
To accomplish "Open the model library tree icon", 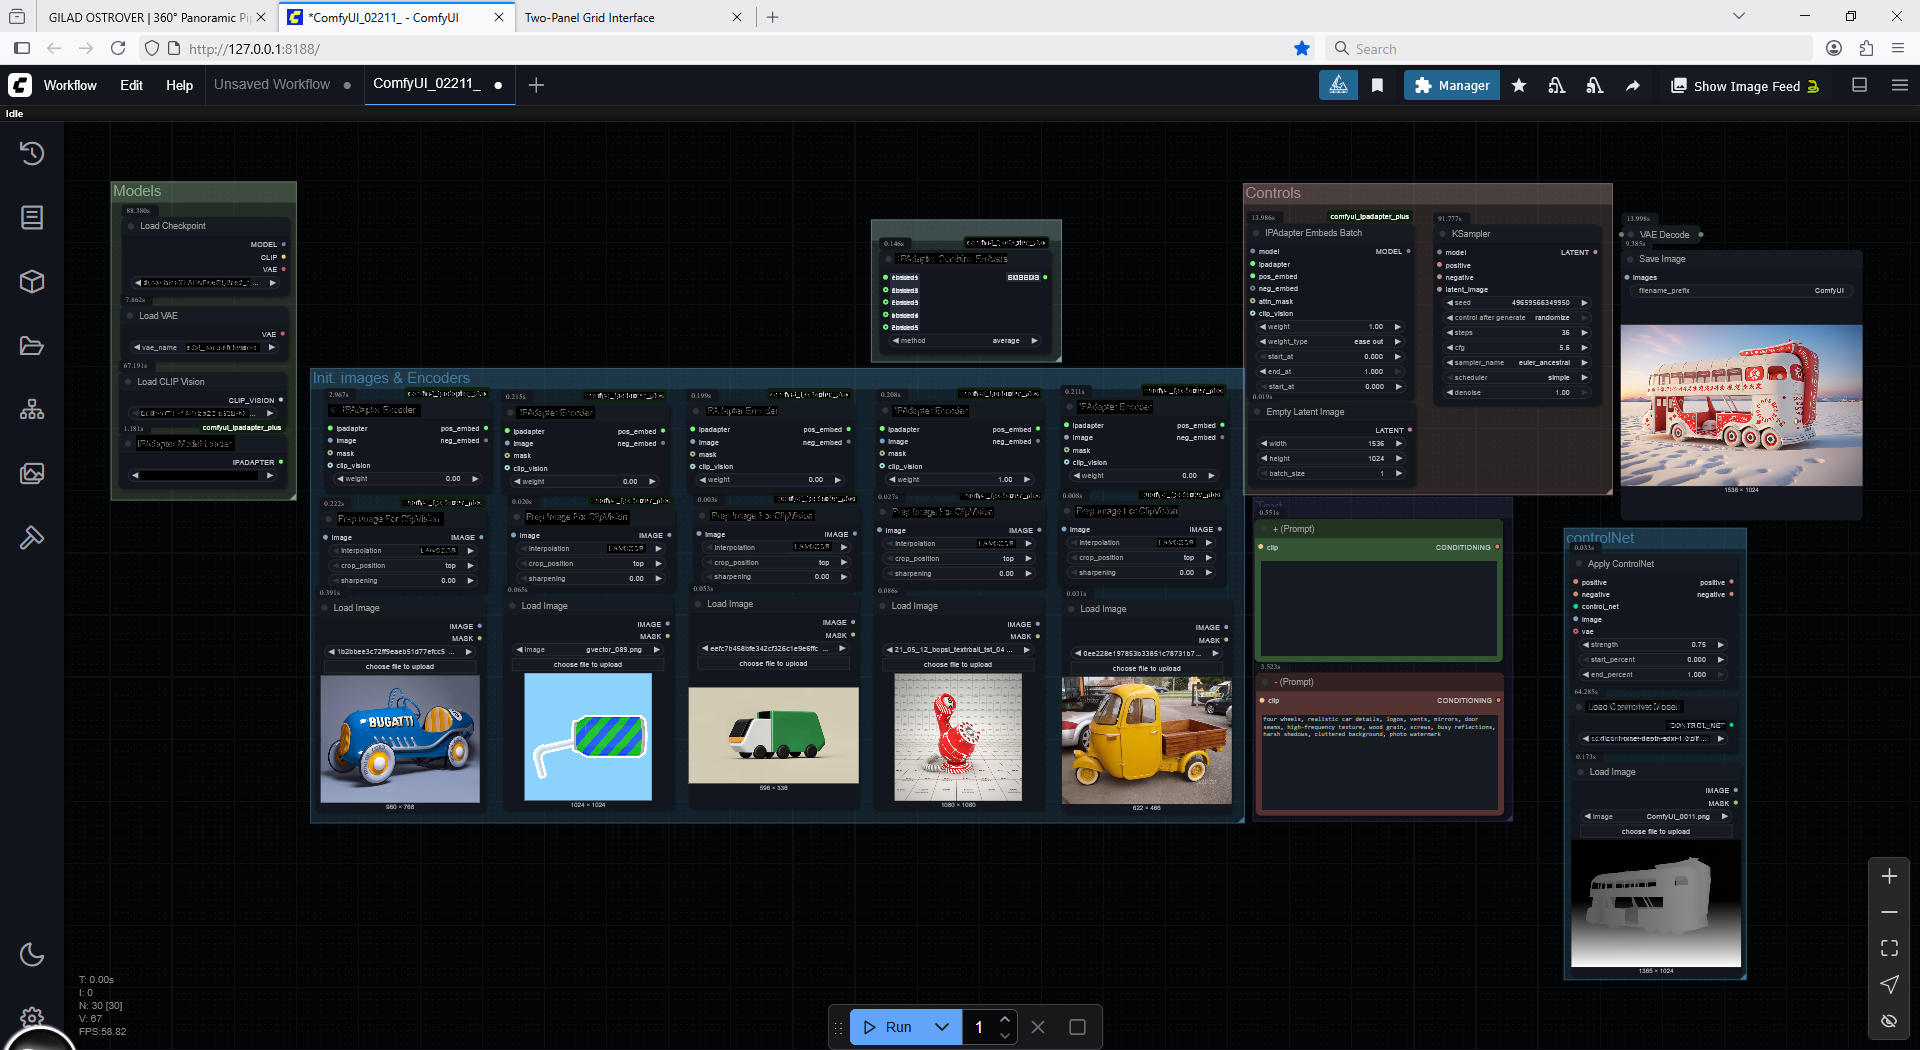I will pyautogui.click(x=32, y=410).
